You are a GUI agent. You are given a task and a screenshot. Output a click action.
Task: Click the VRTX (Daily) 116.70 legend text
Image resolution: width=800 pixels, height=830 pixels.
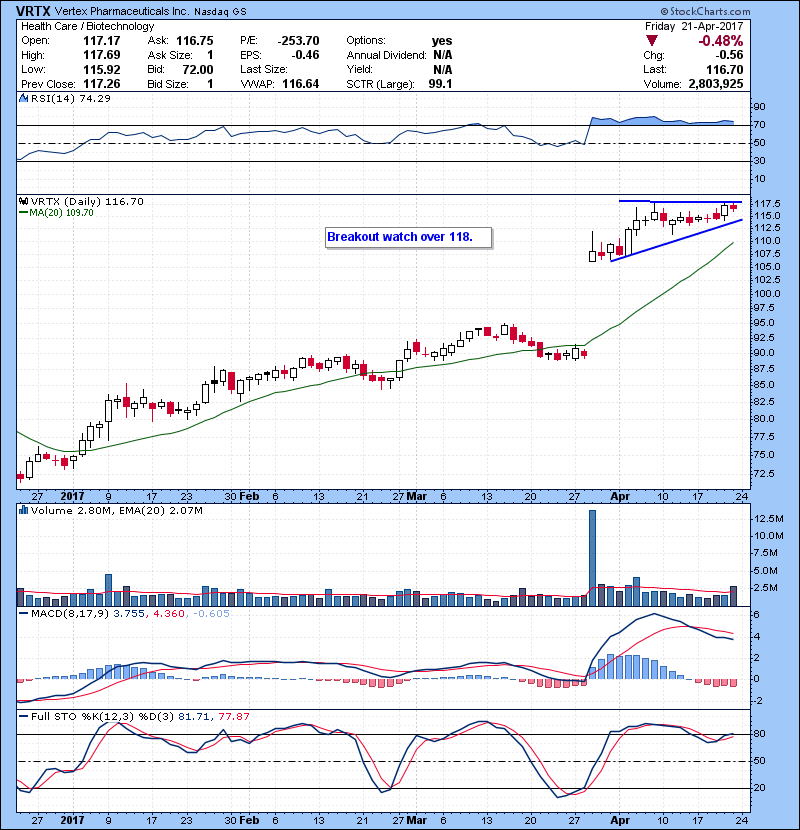(x=87, y=201)
